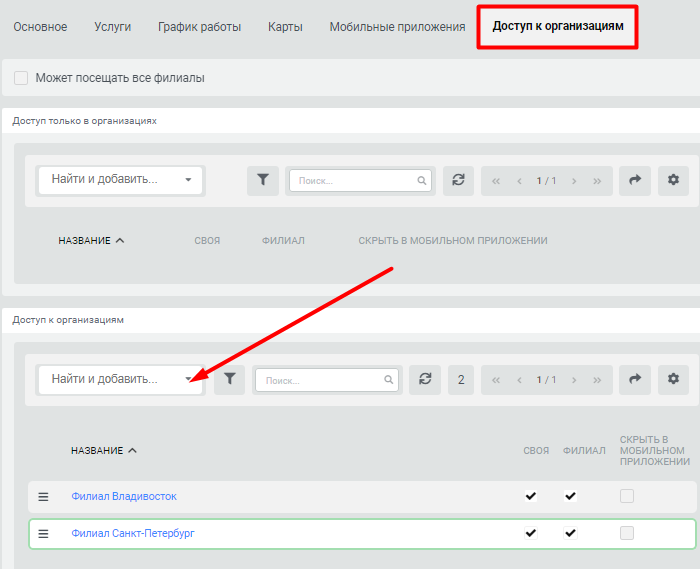Screen dimensions: 700x569
Task: Click upper Филиал column header
Action: (283, 241)
